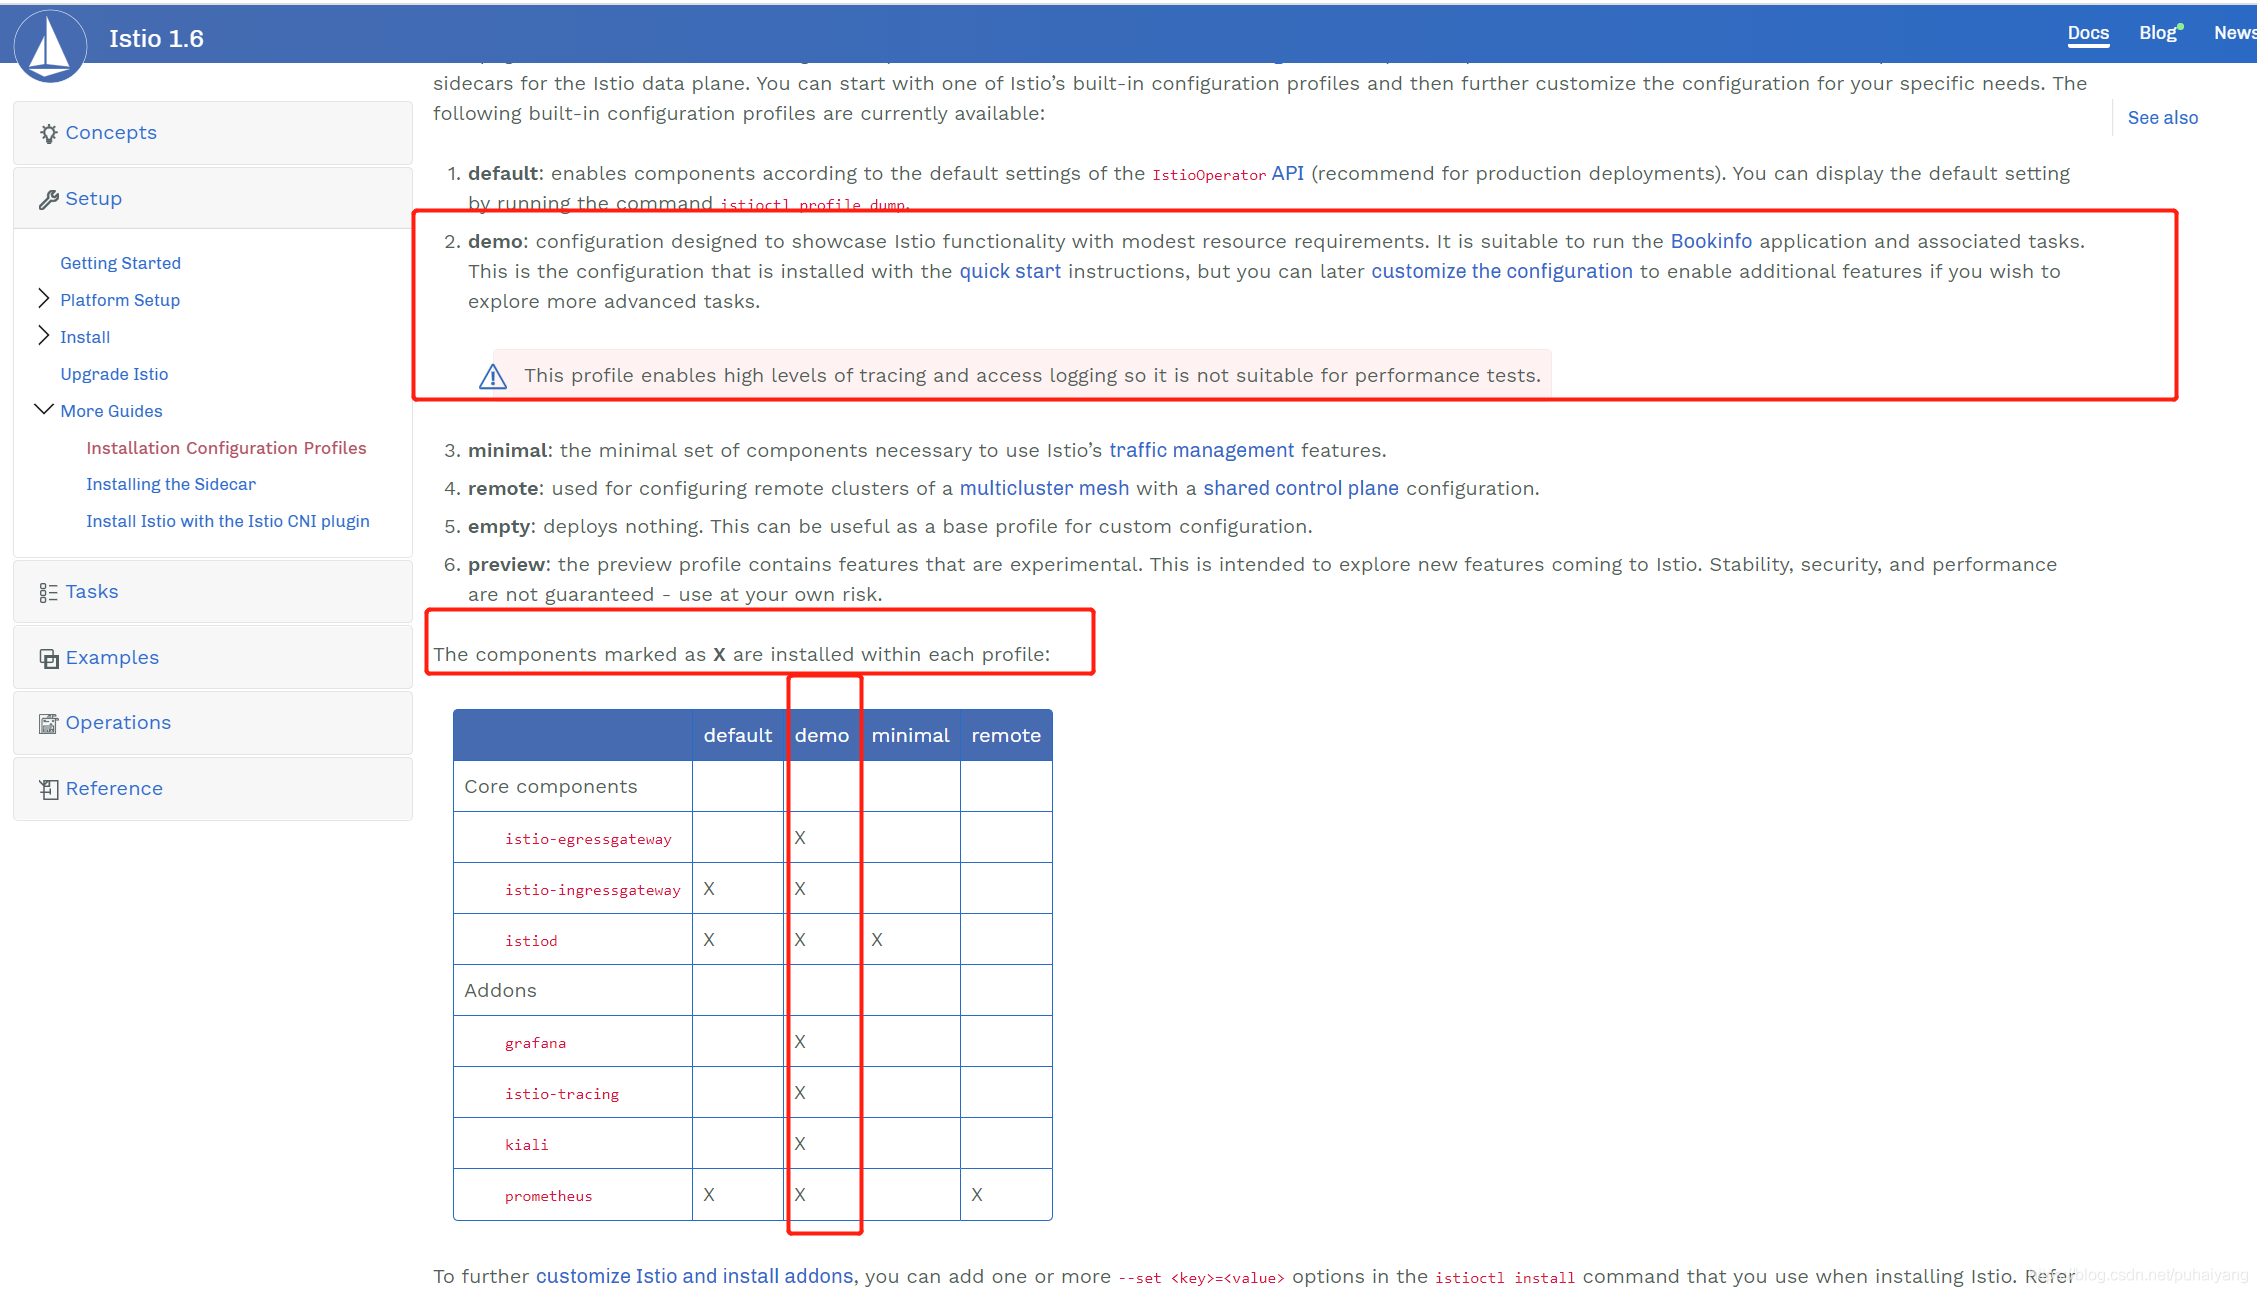Follow the traffic management link
Viewport: 2257px width, 1293px height.
point(1201,450)
